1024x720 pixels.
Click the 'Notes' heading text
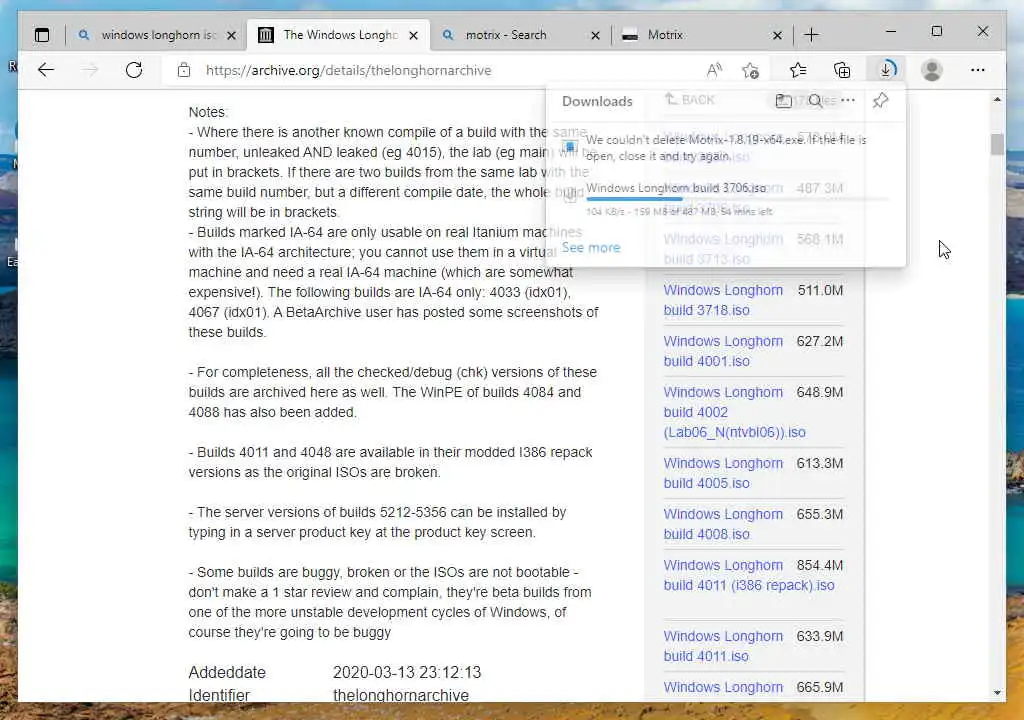tap(207, 112)
